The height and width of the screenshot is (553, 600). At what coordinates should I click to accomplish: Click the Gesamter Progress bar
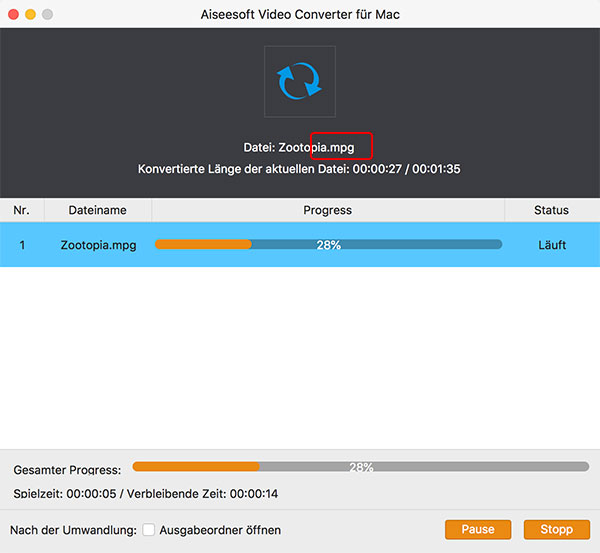(x=360, y=467)
